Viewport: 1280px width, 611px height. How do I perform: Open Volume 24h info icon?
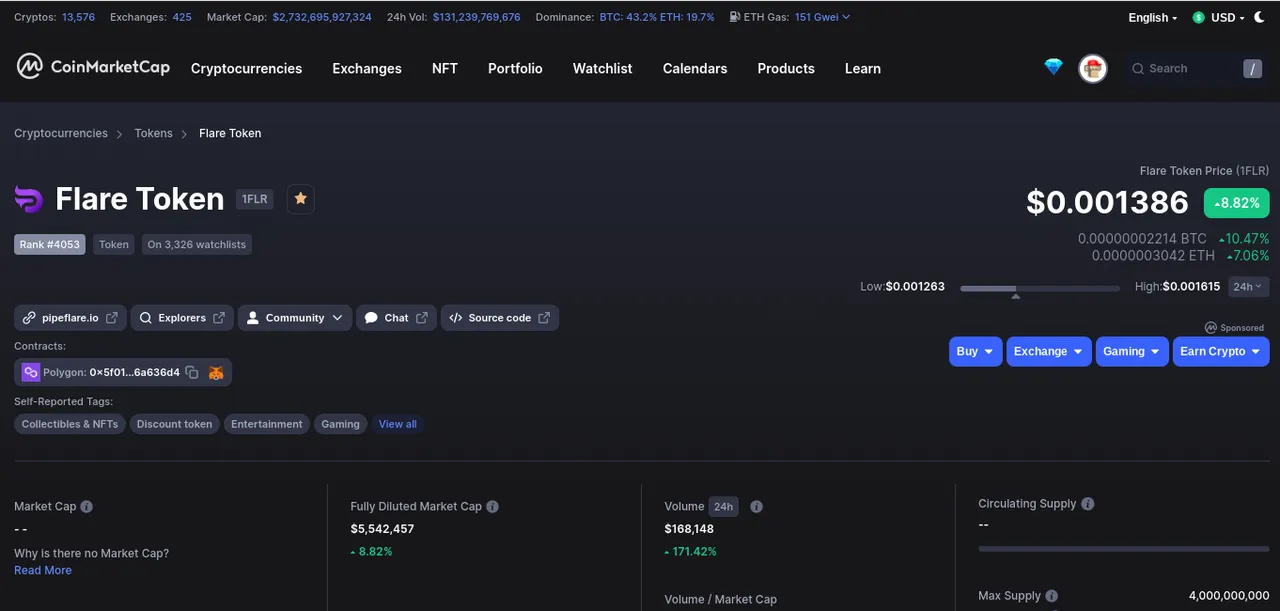tap(757, 507)
